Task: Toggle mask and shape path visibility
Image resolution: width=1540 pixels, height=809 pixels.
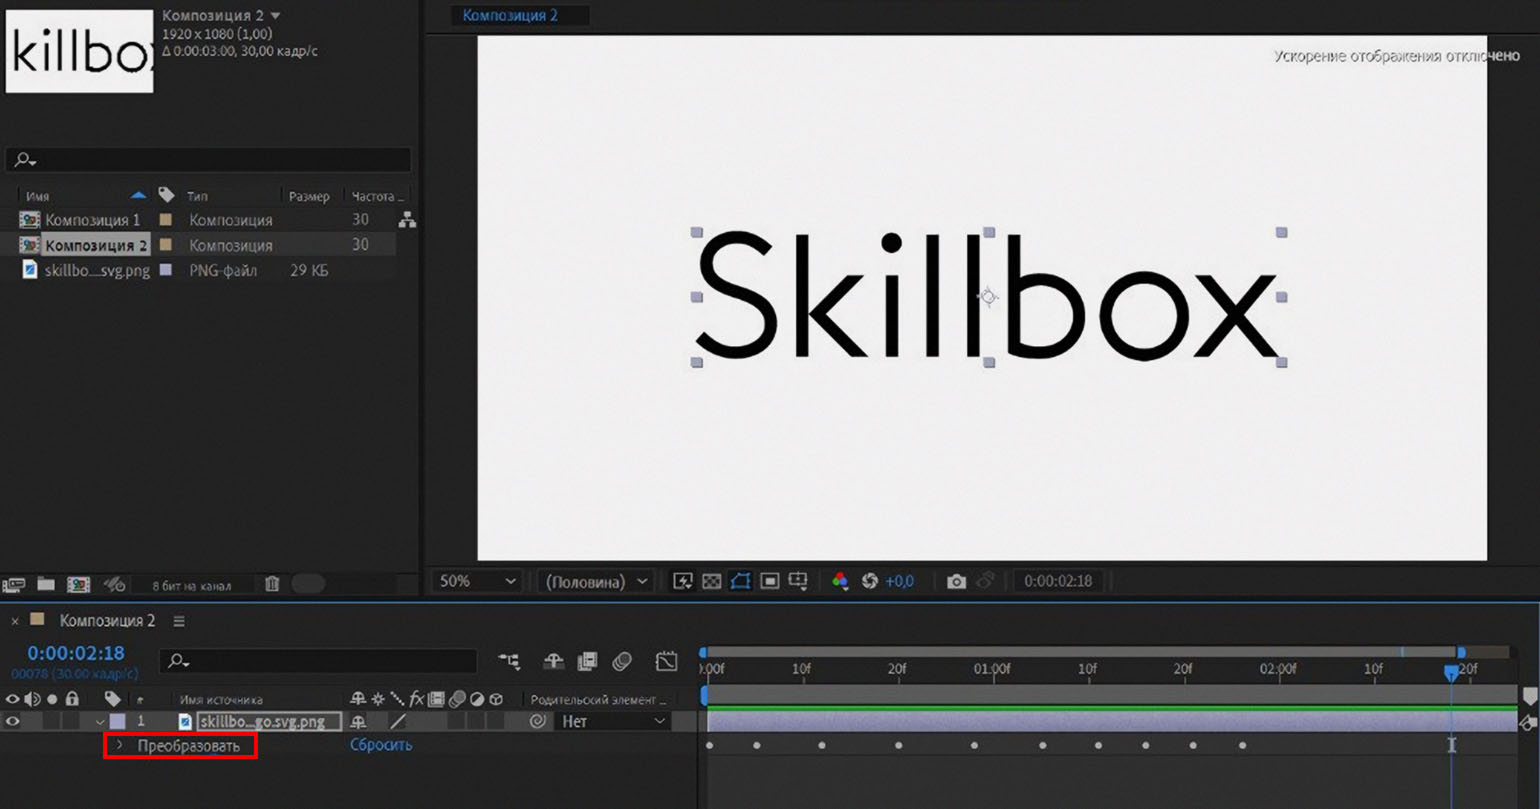Action: 740,581
